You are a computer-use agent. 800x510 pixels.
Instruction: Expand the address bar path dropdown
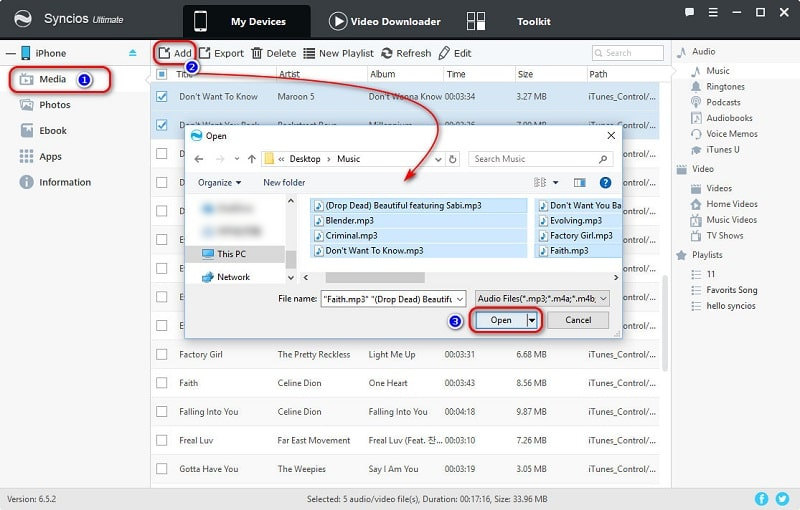pos(438,159)
